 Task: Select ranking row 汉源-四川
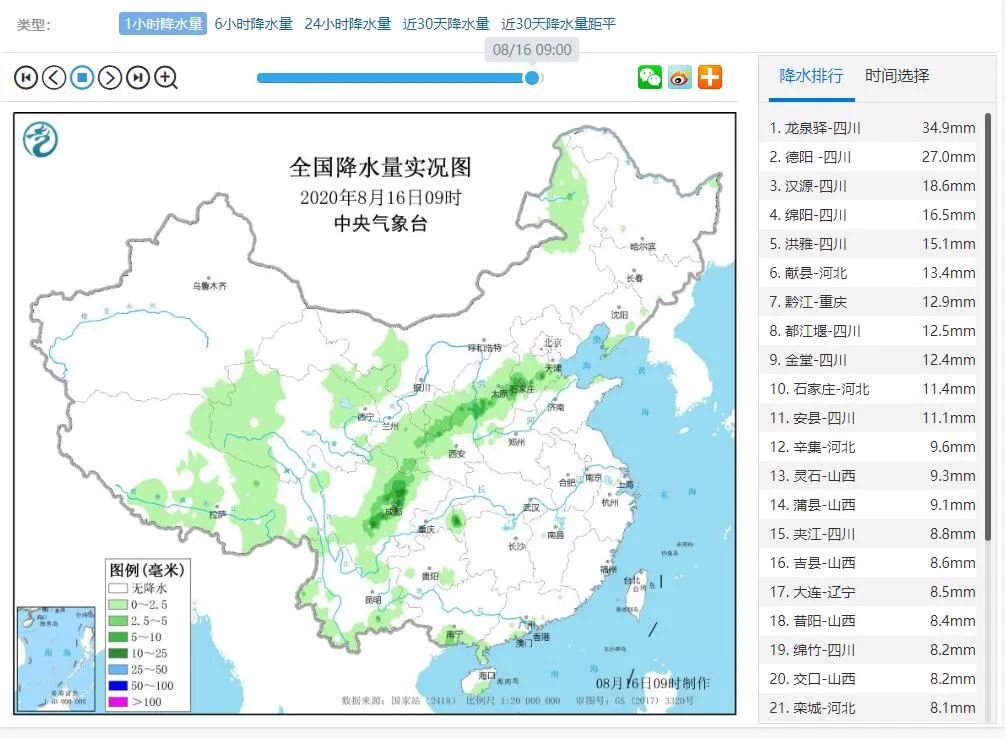(x=872, y=186)
